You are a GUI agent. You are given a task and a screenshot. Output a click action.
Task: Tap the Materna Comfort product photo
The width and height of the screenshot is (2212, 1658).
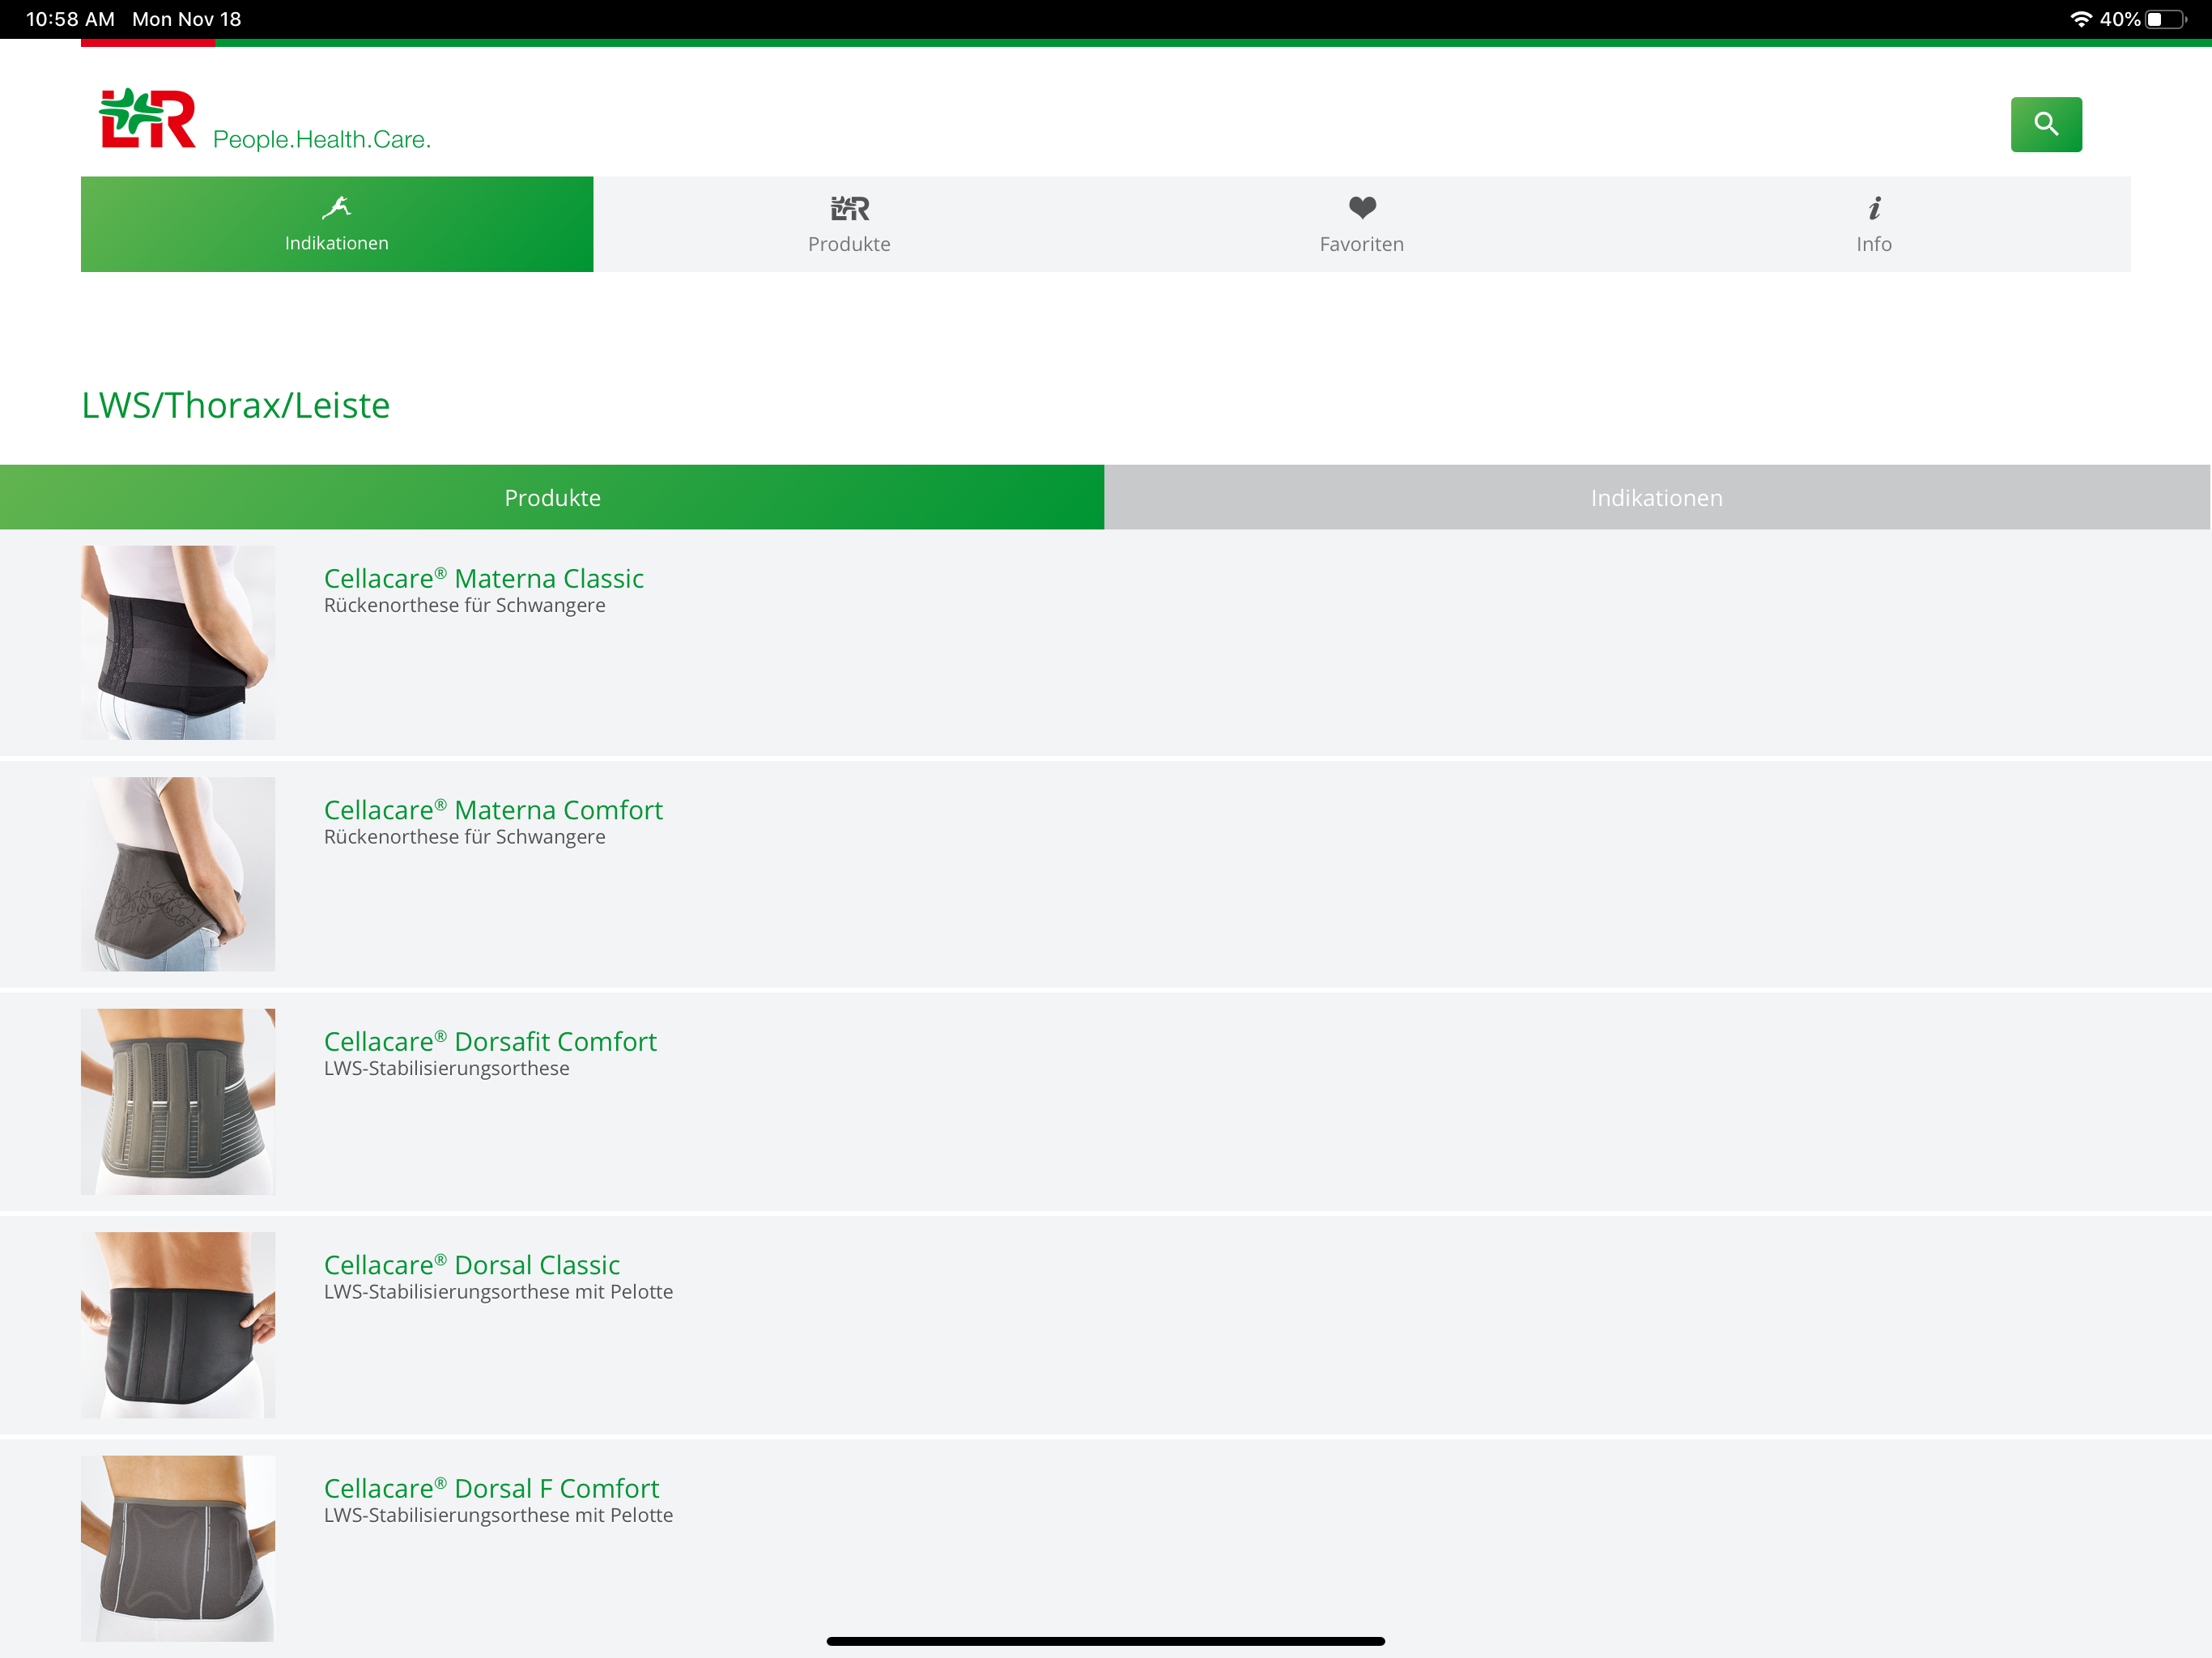178,874
